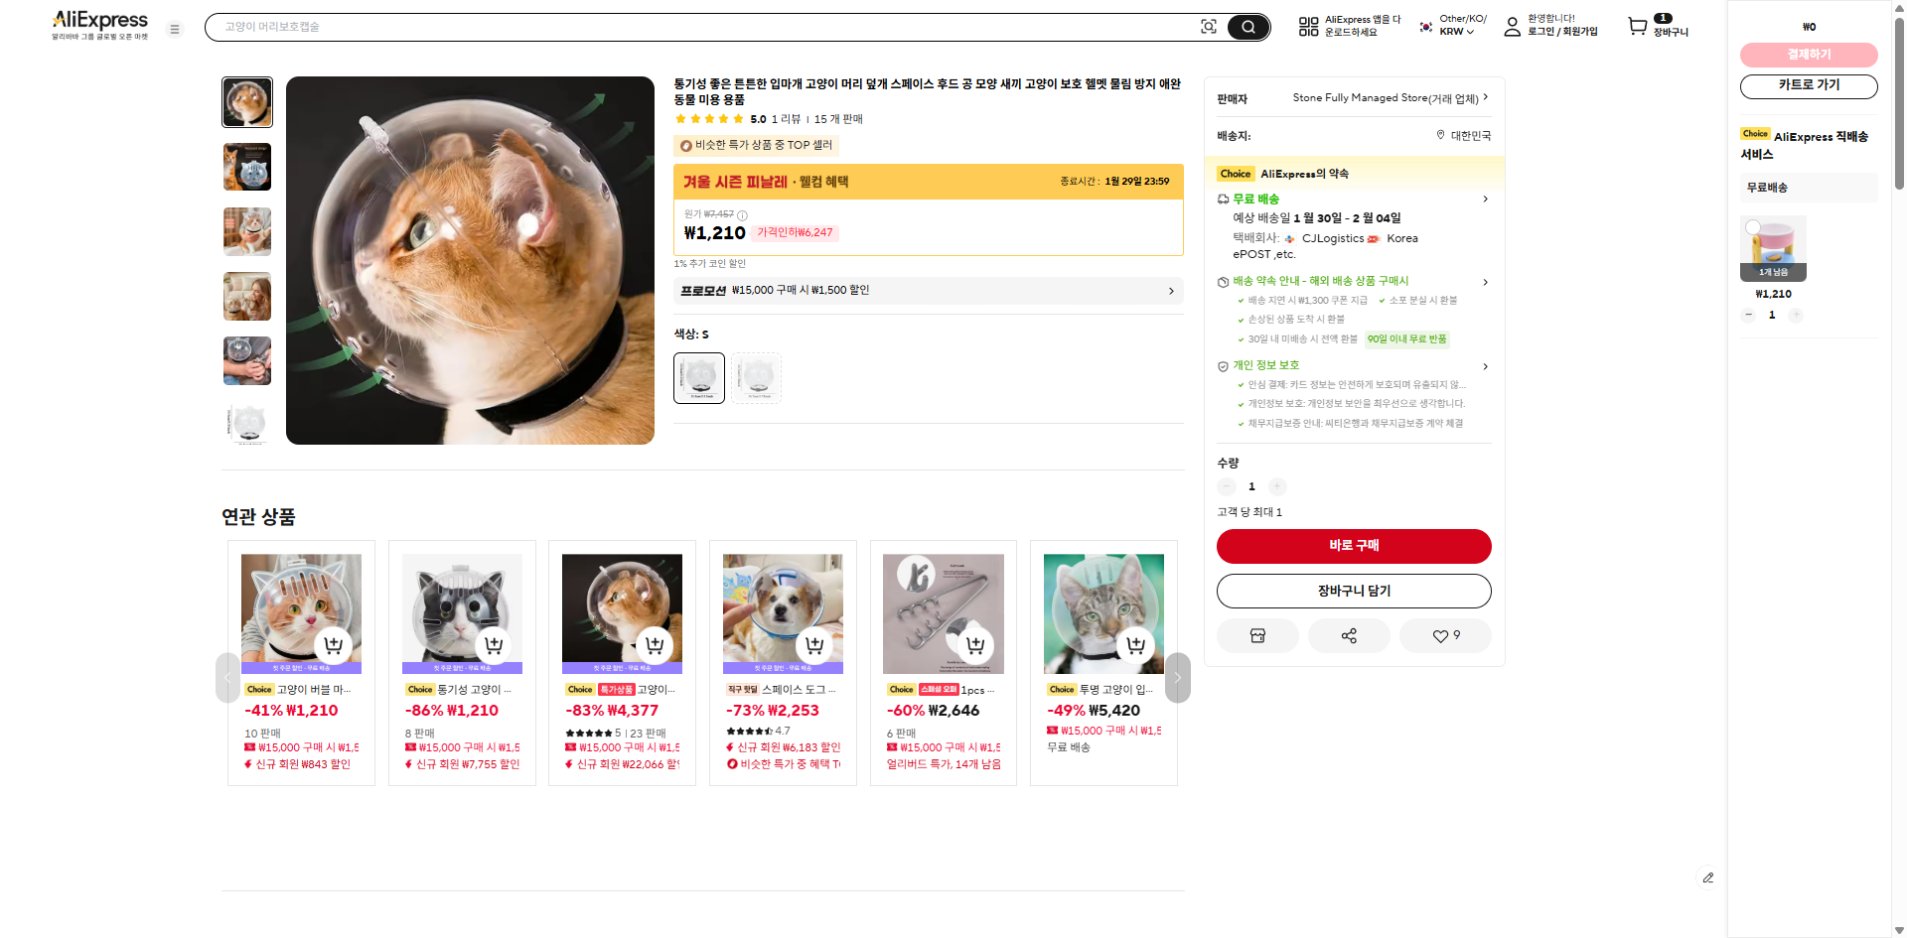Click the QR code app download icon
This screenshot has width=1907, height=938.
click(1308, 27)
